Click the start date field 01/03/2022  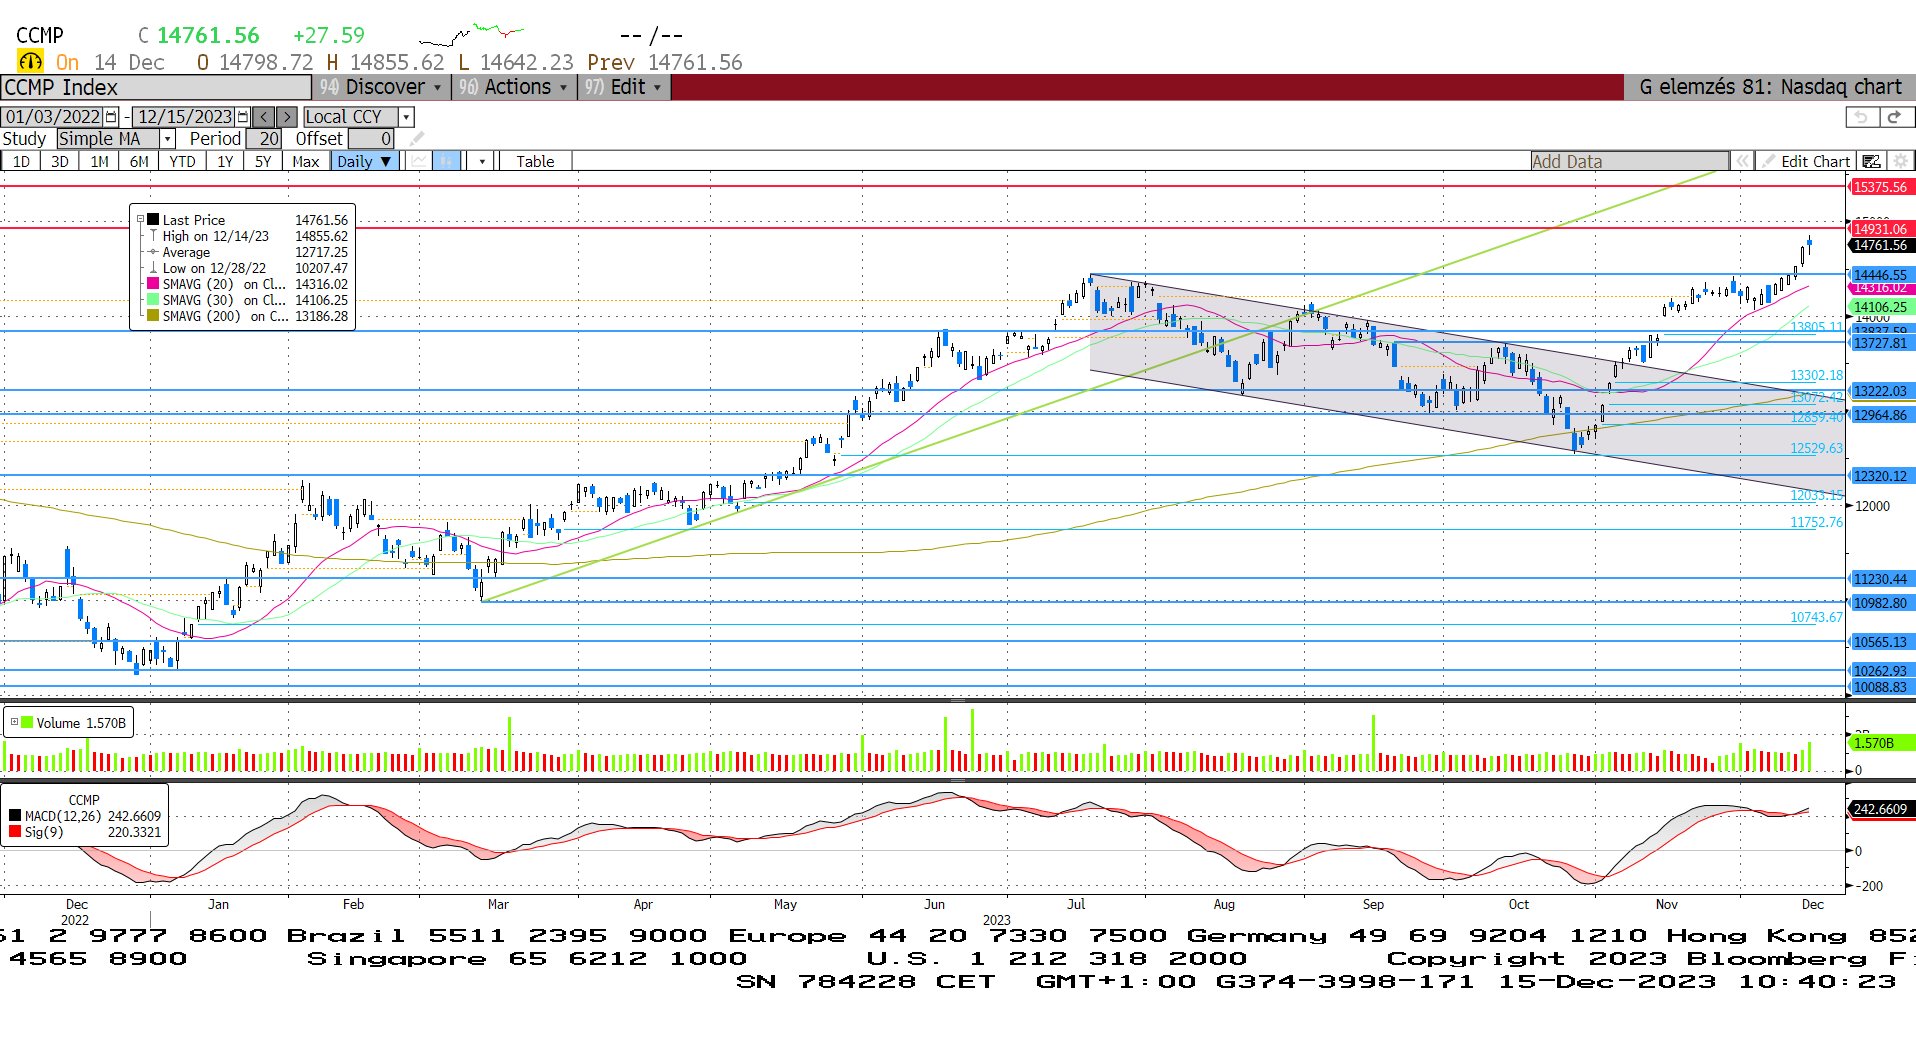pyautogui.click(x=53, y=117)
